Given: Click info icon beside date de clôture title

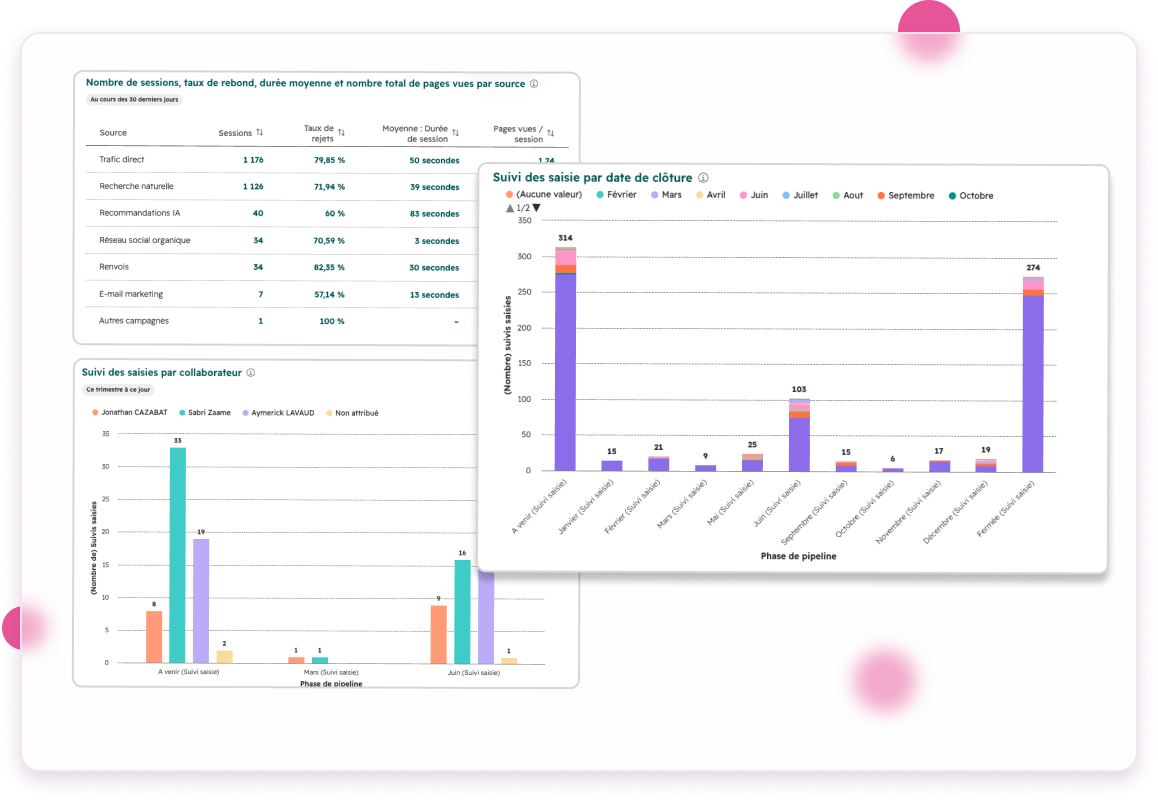Looking at the screenshot, I should point(703,177).
